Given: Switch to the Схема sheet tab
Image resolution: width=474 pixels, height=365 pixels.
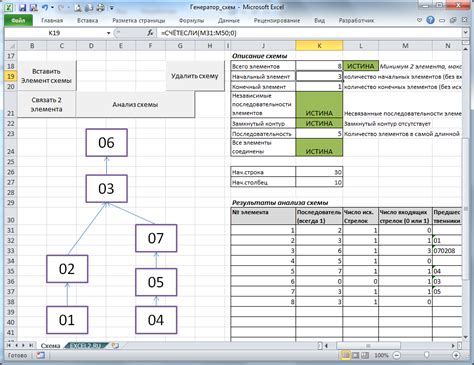Looking at the screenshot, I should [x=50, y=346].
